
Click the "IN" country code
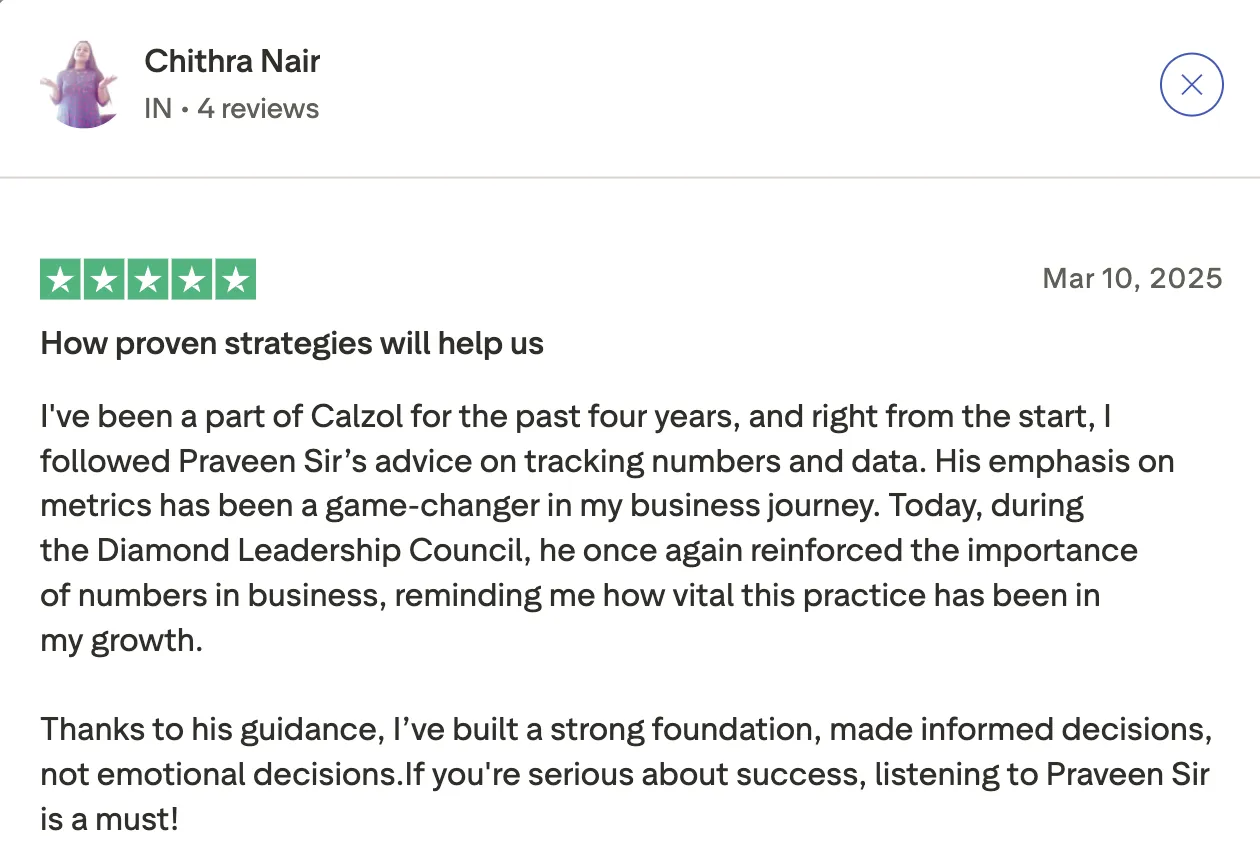pos(158,109)
